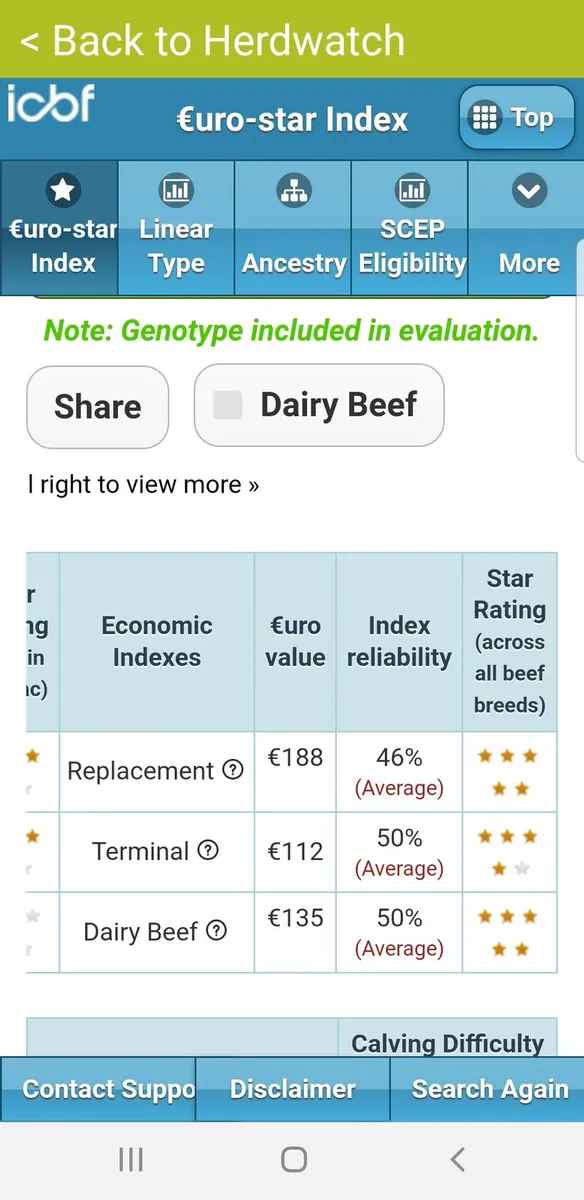Open help icon next to Terminal

tap(208, 850)
